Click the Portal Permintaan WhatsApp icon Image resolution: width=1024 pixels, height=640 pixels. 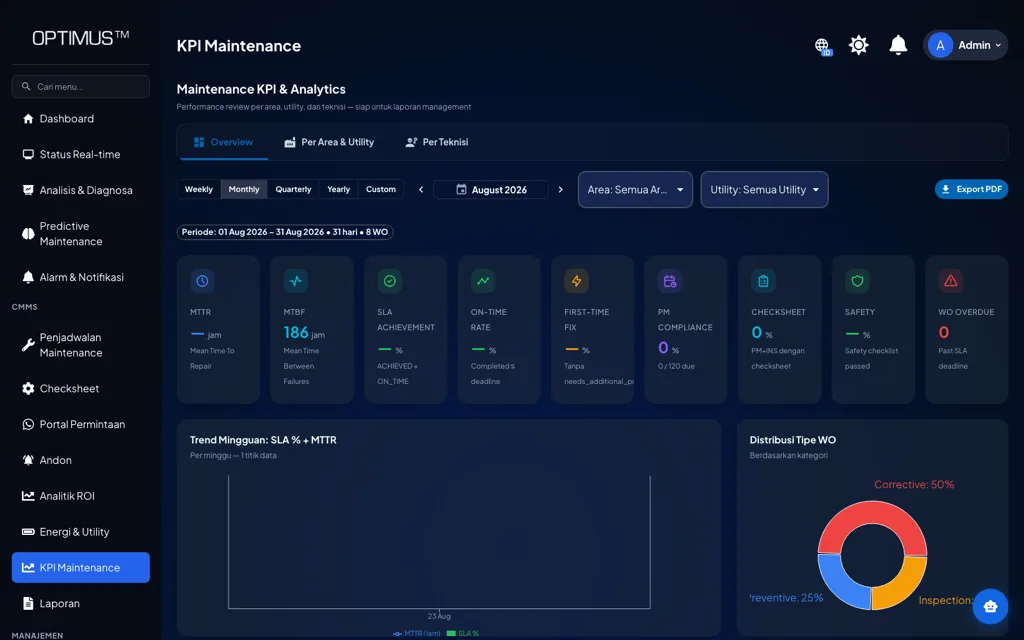(x=28, y=424)
